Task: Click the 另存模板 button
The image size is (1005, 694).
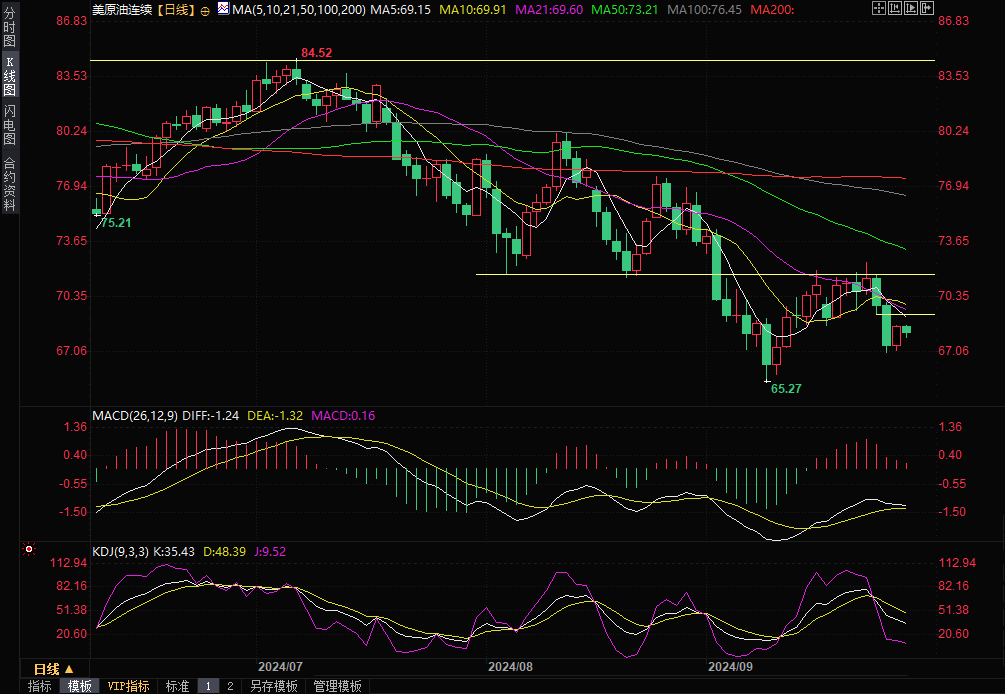Action: coord(274,686)
